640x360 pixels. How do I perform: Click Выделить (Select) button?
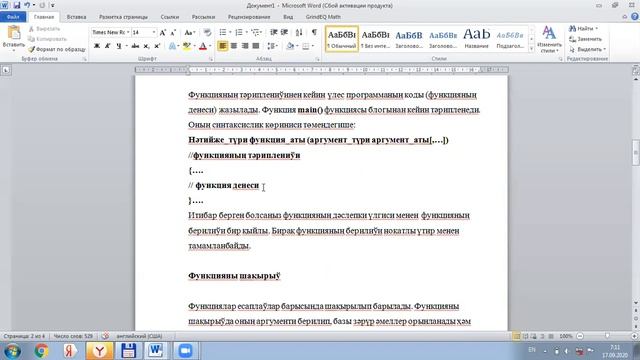point(588,49)
